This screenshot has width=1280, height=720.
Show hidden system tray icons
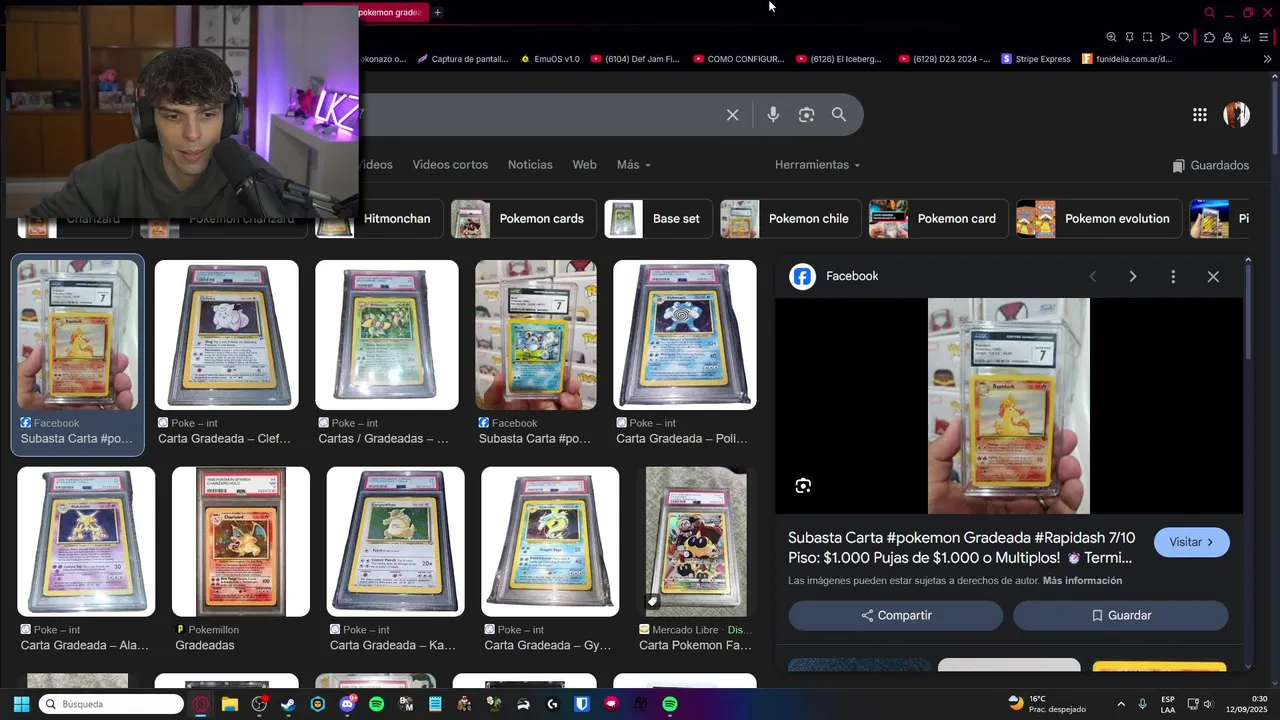point(1121,704)
